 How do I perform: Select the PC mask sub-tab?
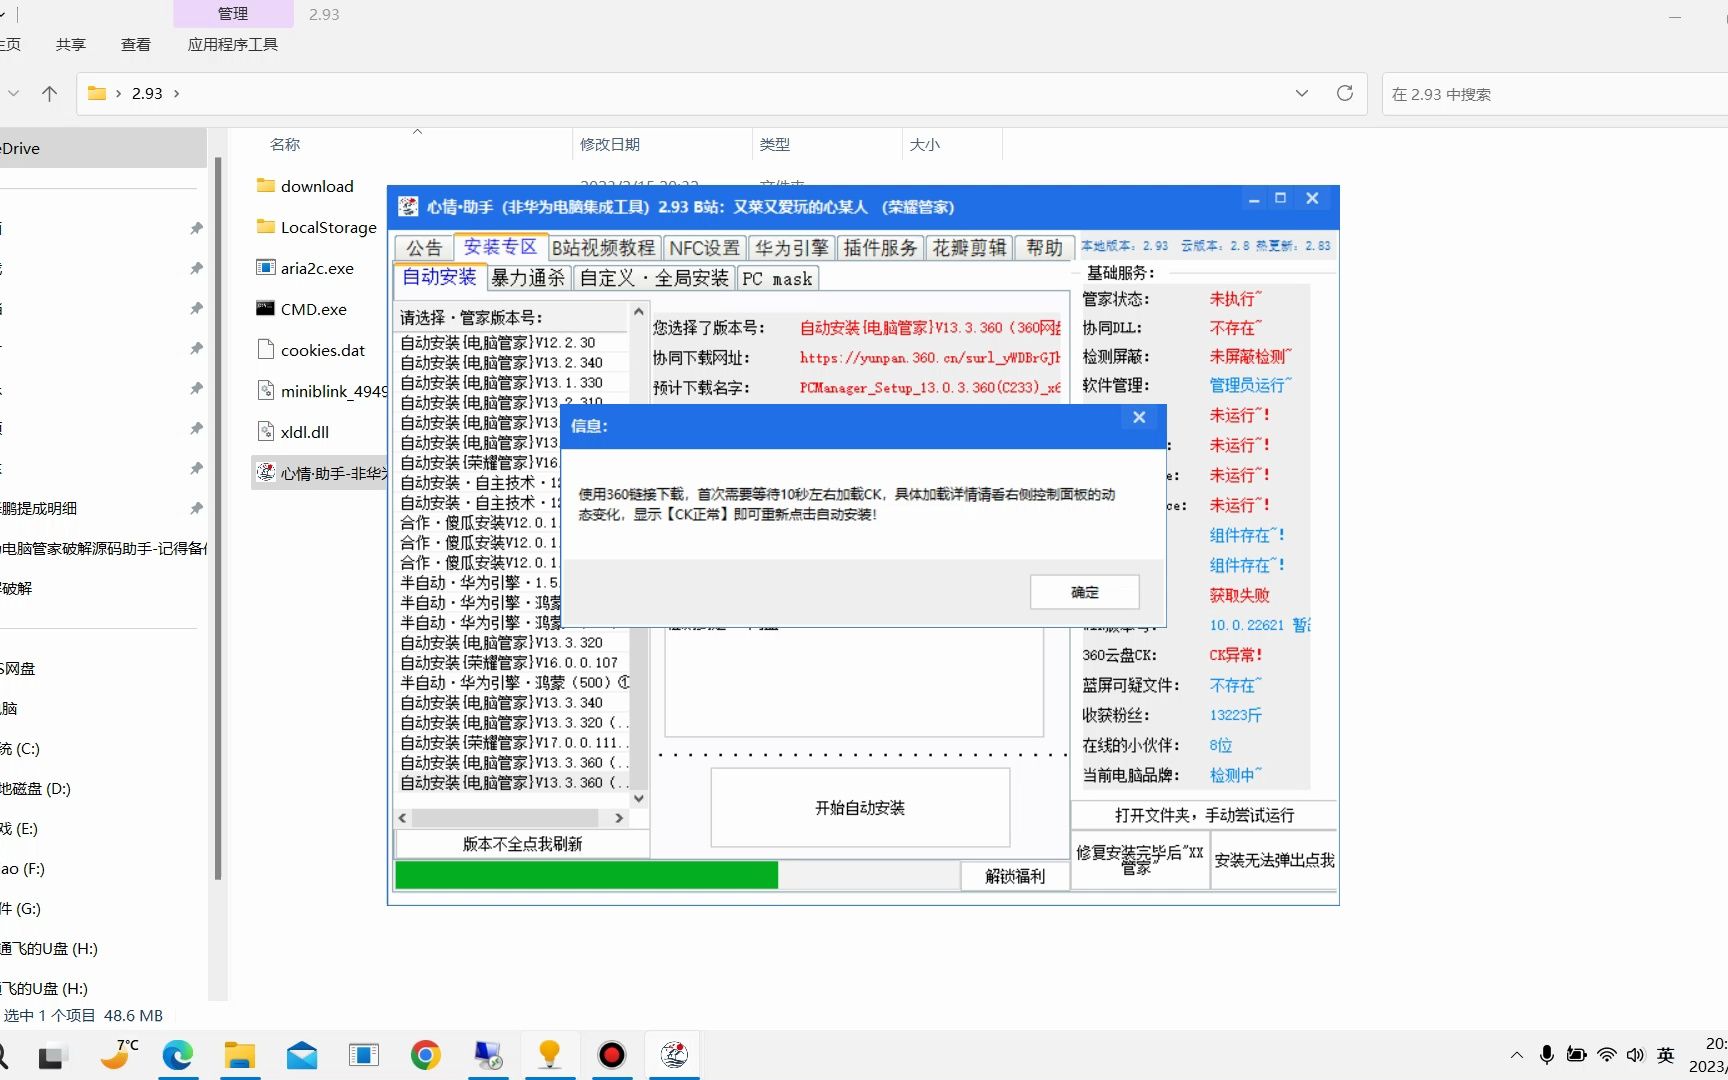(x=778, y=279)
